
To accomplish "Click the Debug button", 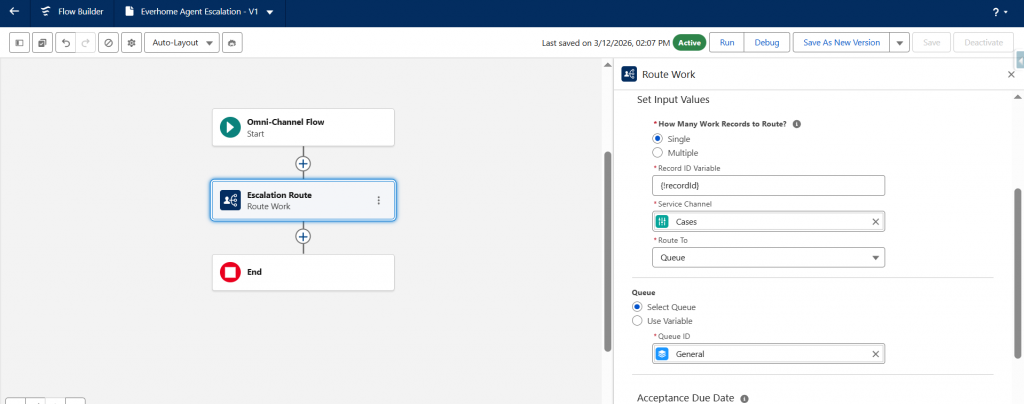I will pos(766,43).
